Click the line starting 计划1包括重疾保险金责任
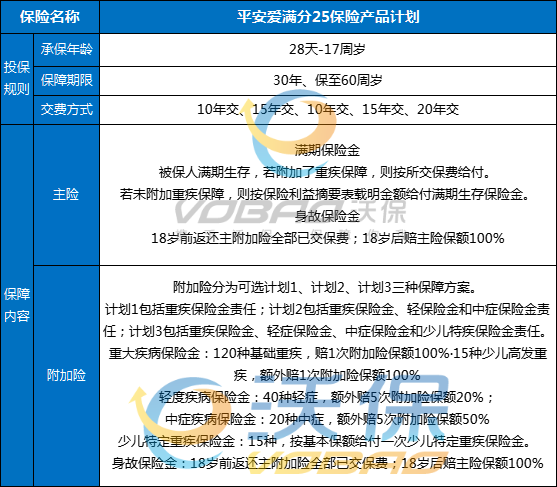 328,309
